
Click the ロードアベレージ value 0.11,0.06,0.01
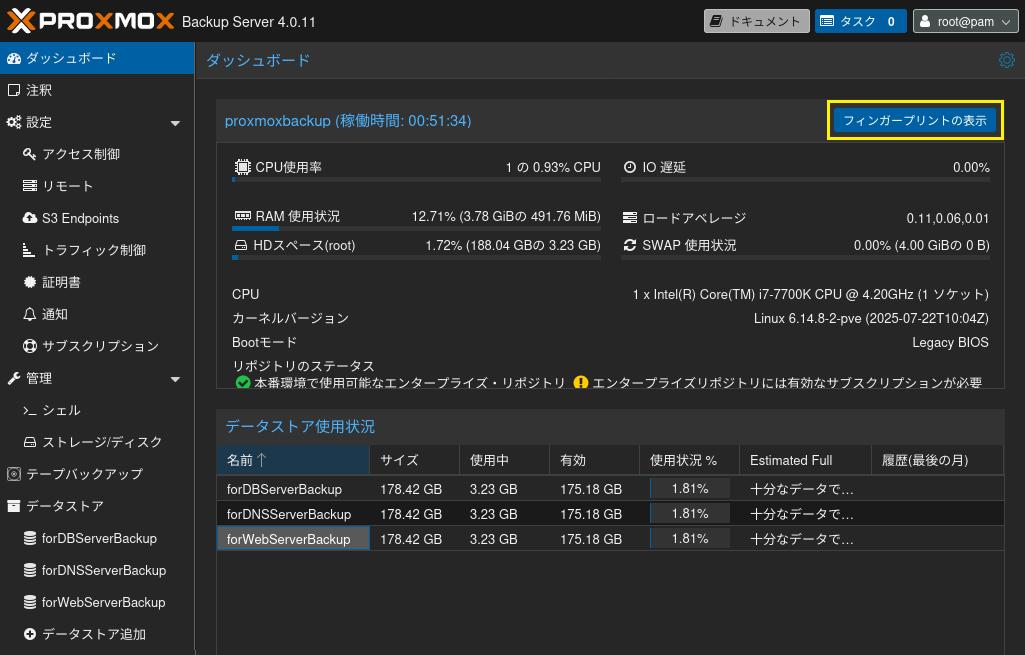pos(947,218)
